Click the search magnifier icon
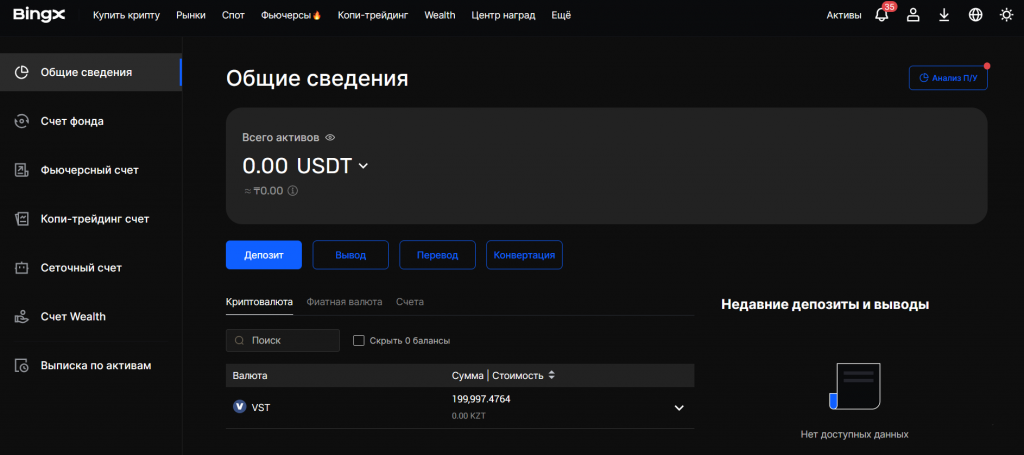This screenshot has height=455, width=1024. [239, 340]
